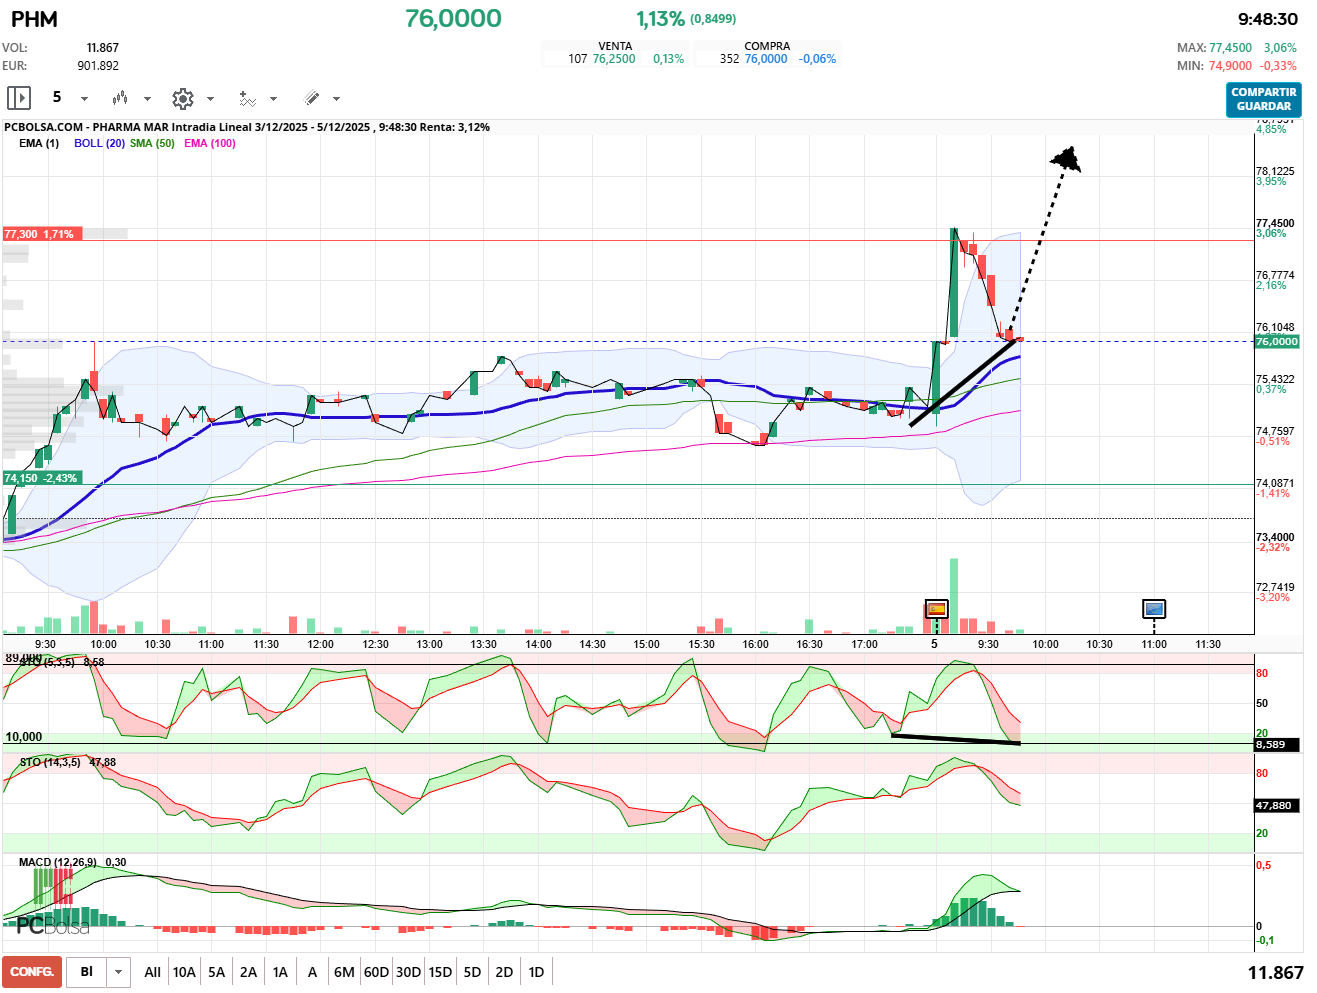
Task: Toggle the BOLL (20) indicator label
Action: coord(99,143)
